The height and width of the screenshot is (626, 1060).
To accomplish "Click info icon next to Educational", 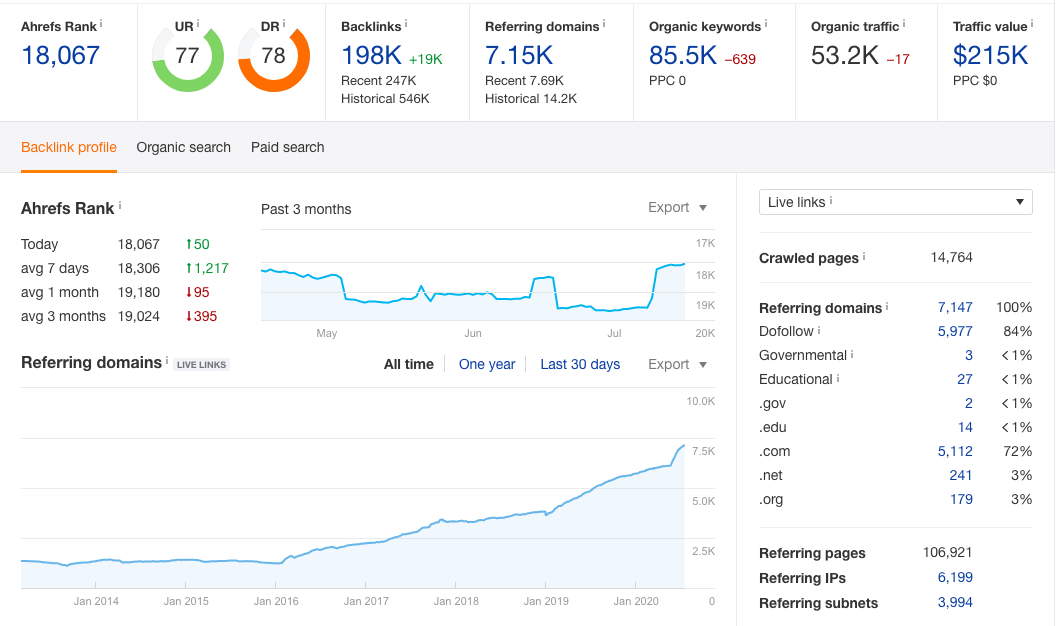I will (838, 378).
